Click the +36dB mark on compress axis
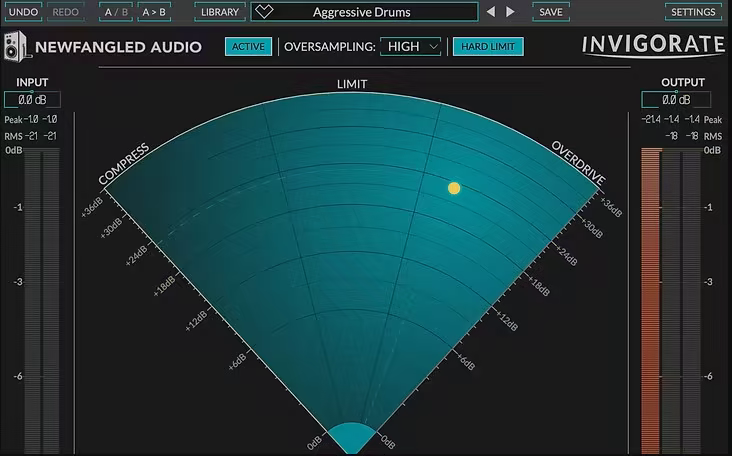This screenshot has height=456, width=732. (92, 207)
